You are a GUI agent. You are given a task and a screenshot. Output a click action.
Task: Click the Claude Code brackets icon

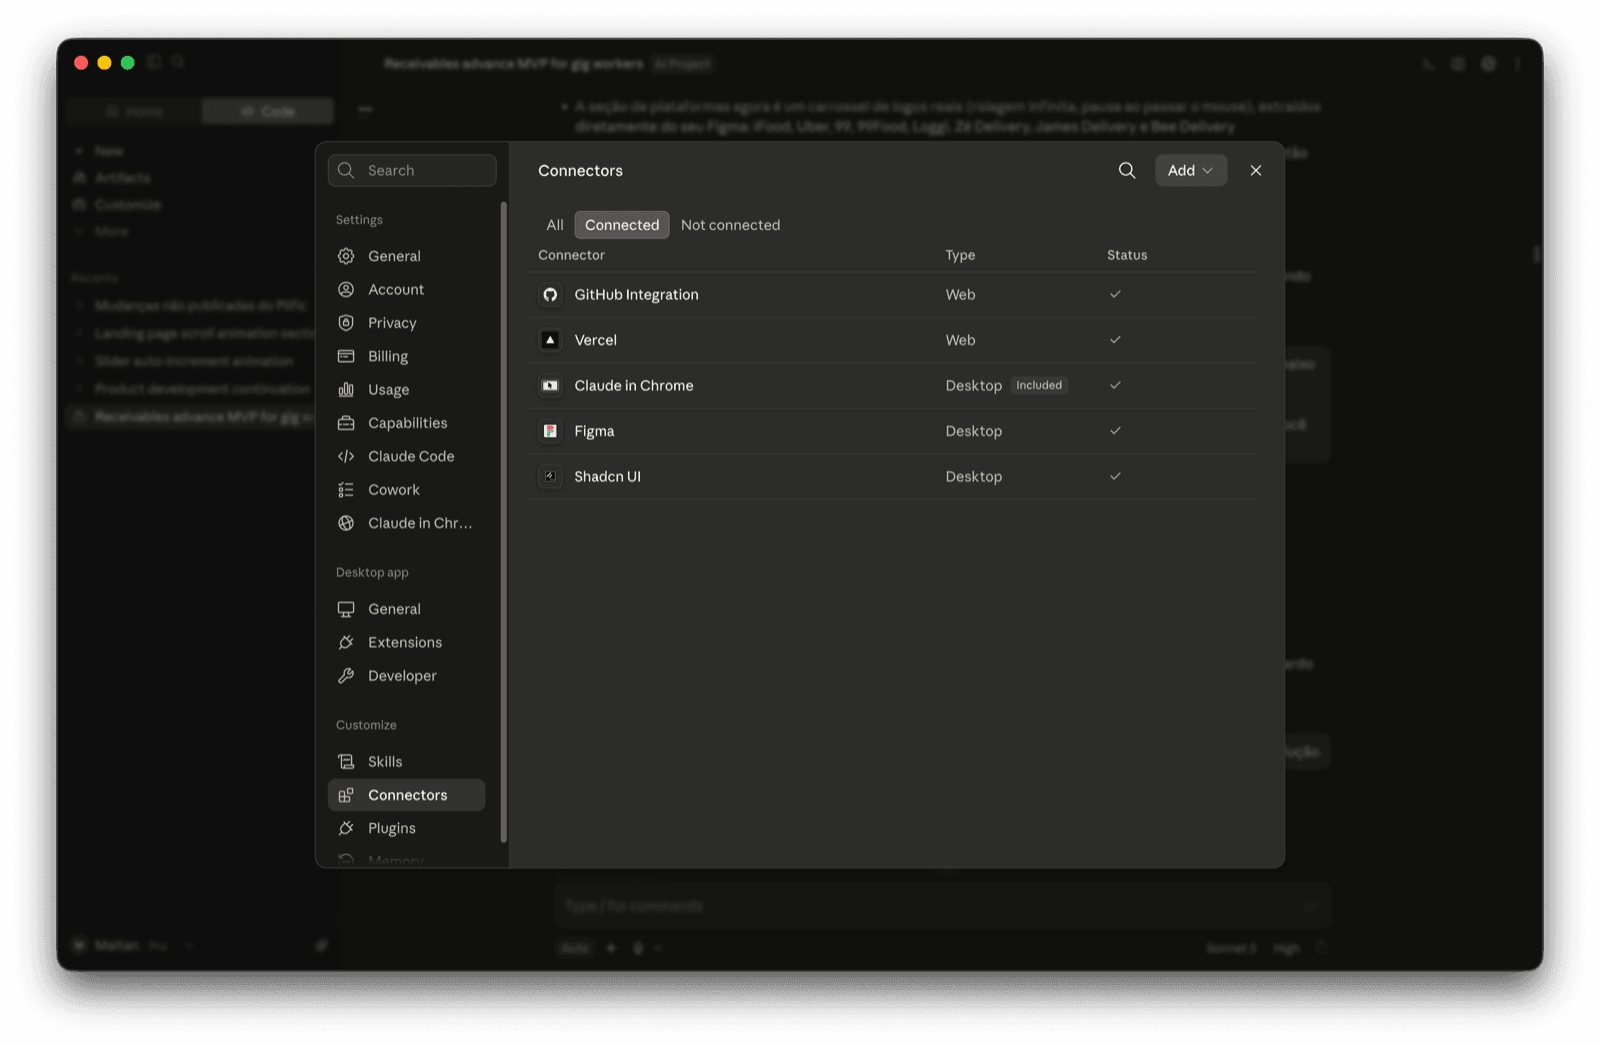[x=346, y=456]
